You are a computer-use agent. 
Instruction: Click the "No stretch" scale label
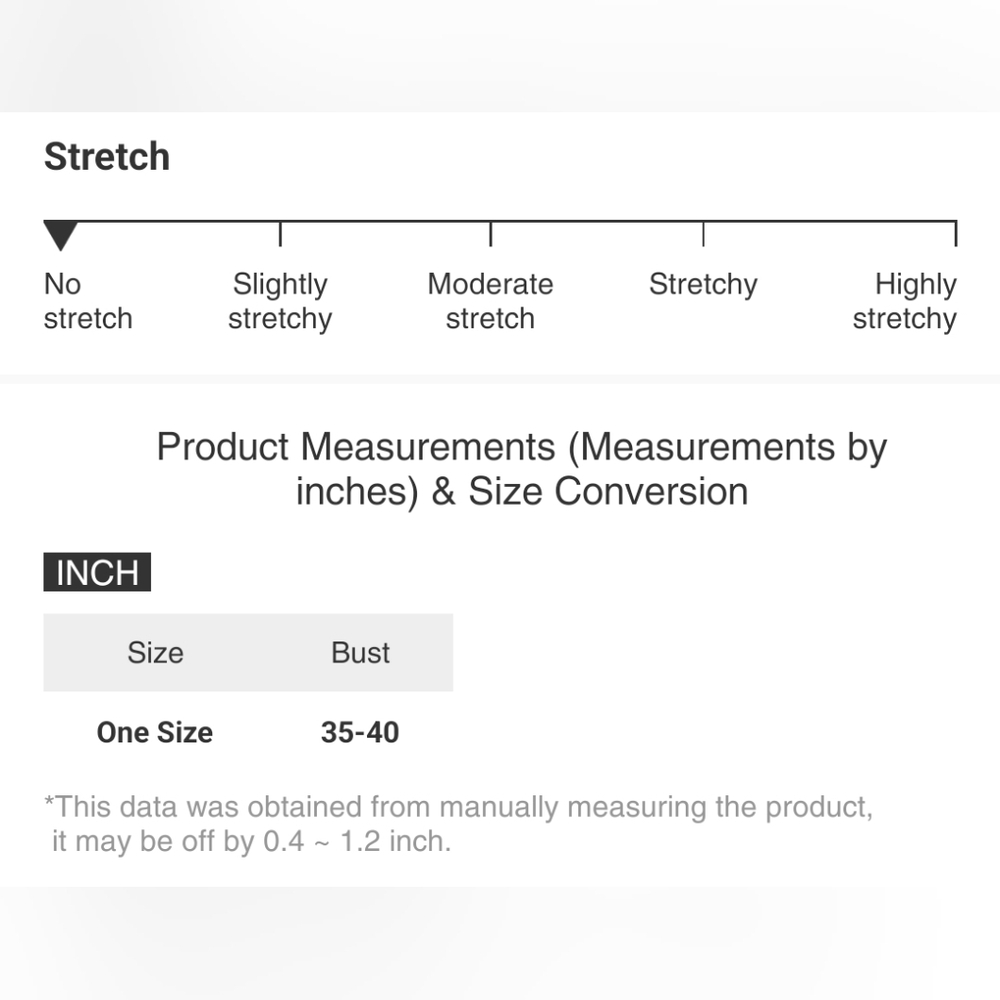point(87,301)
